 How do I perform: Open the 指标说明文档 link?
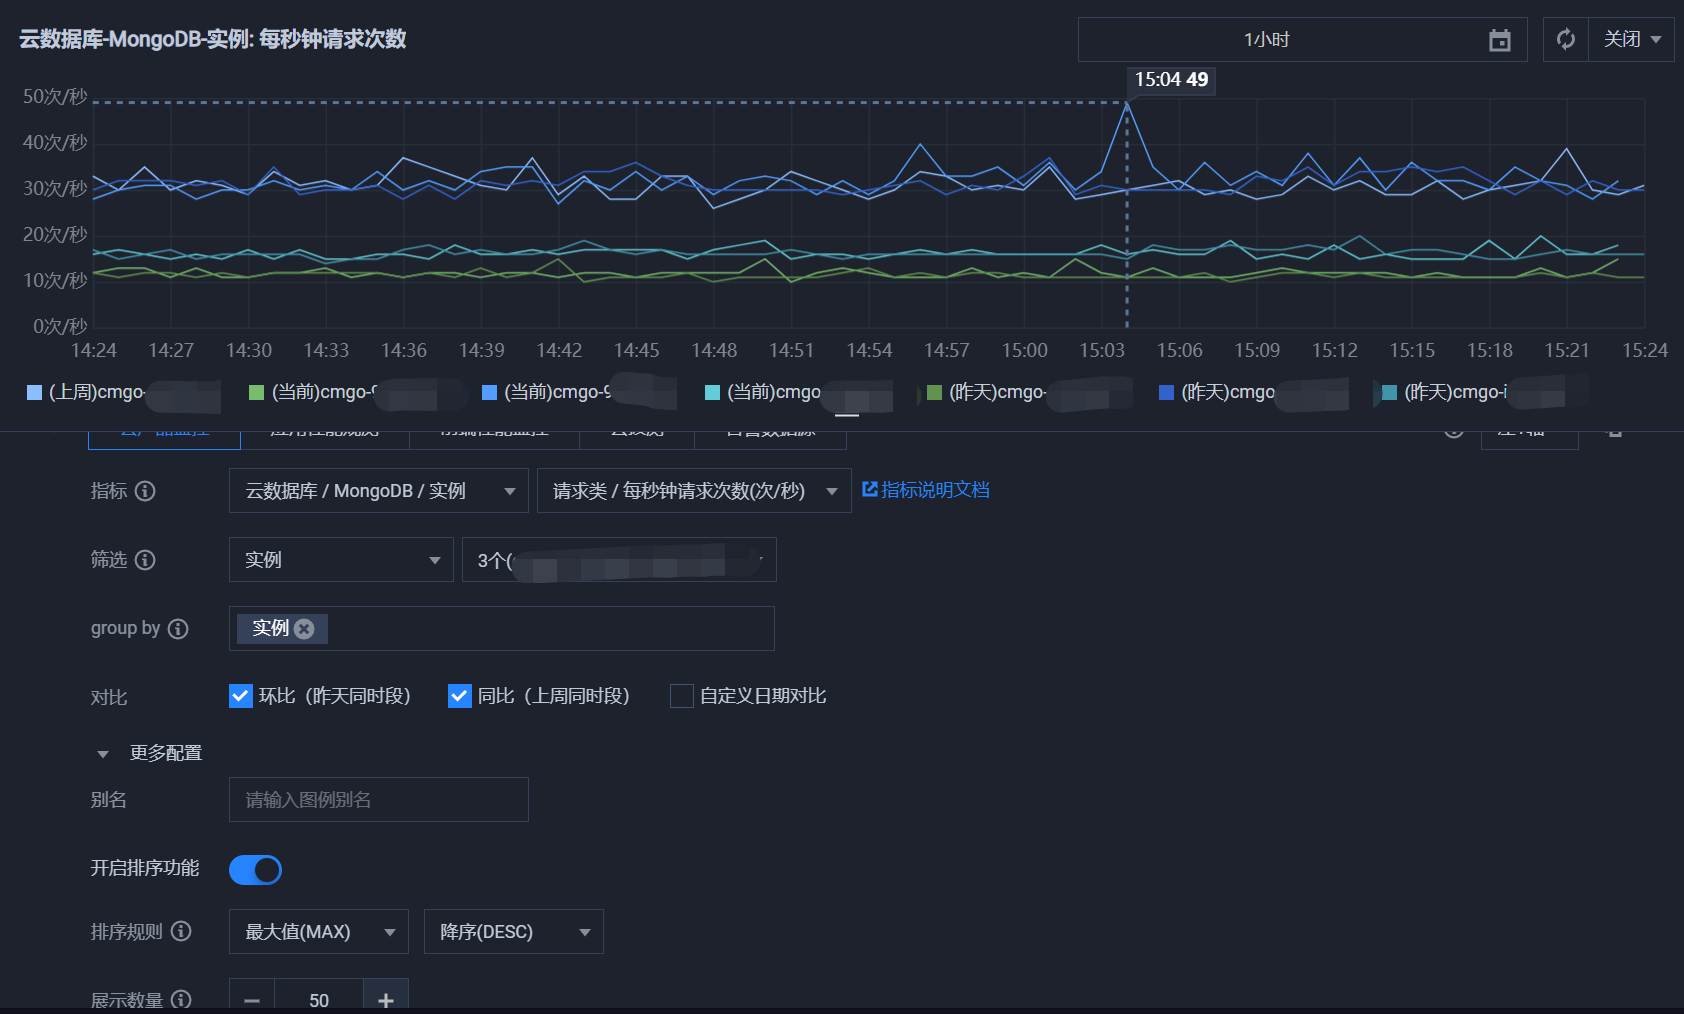tap(926, 490)
